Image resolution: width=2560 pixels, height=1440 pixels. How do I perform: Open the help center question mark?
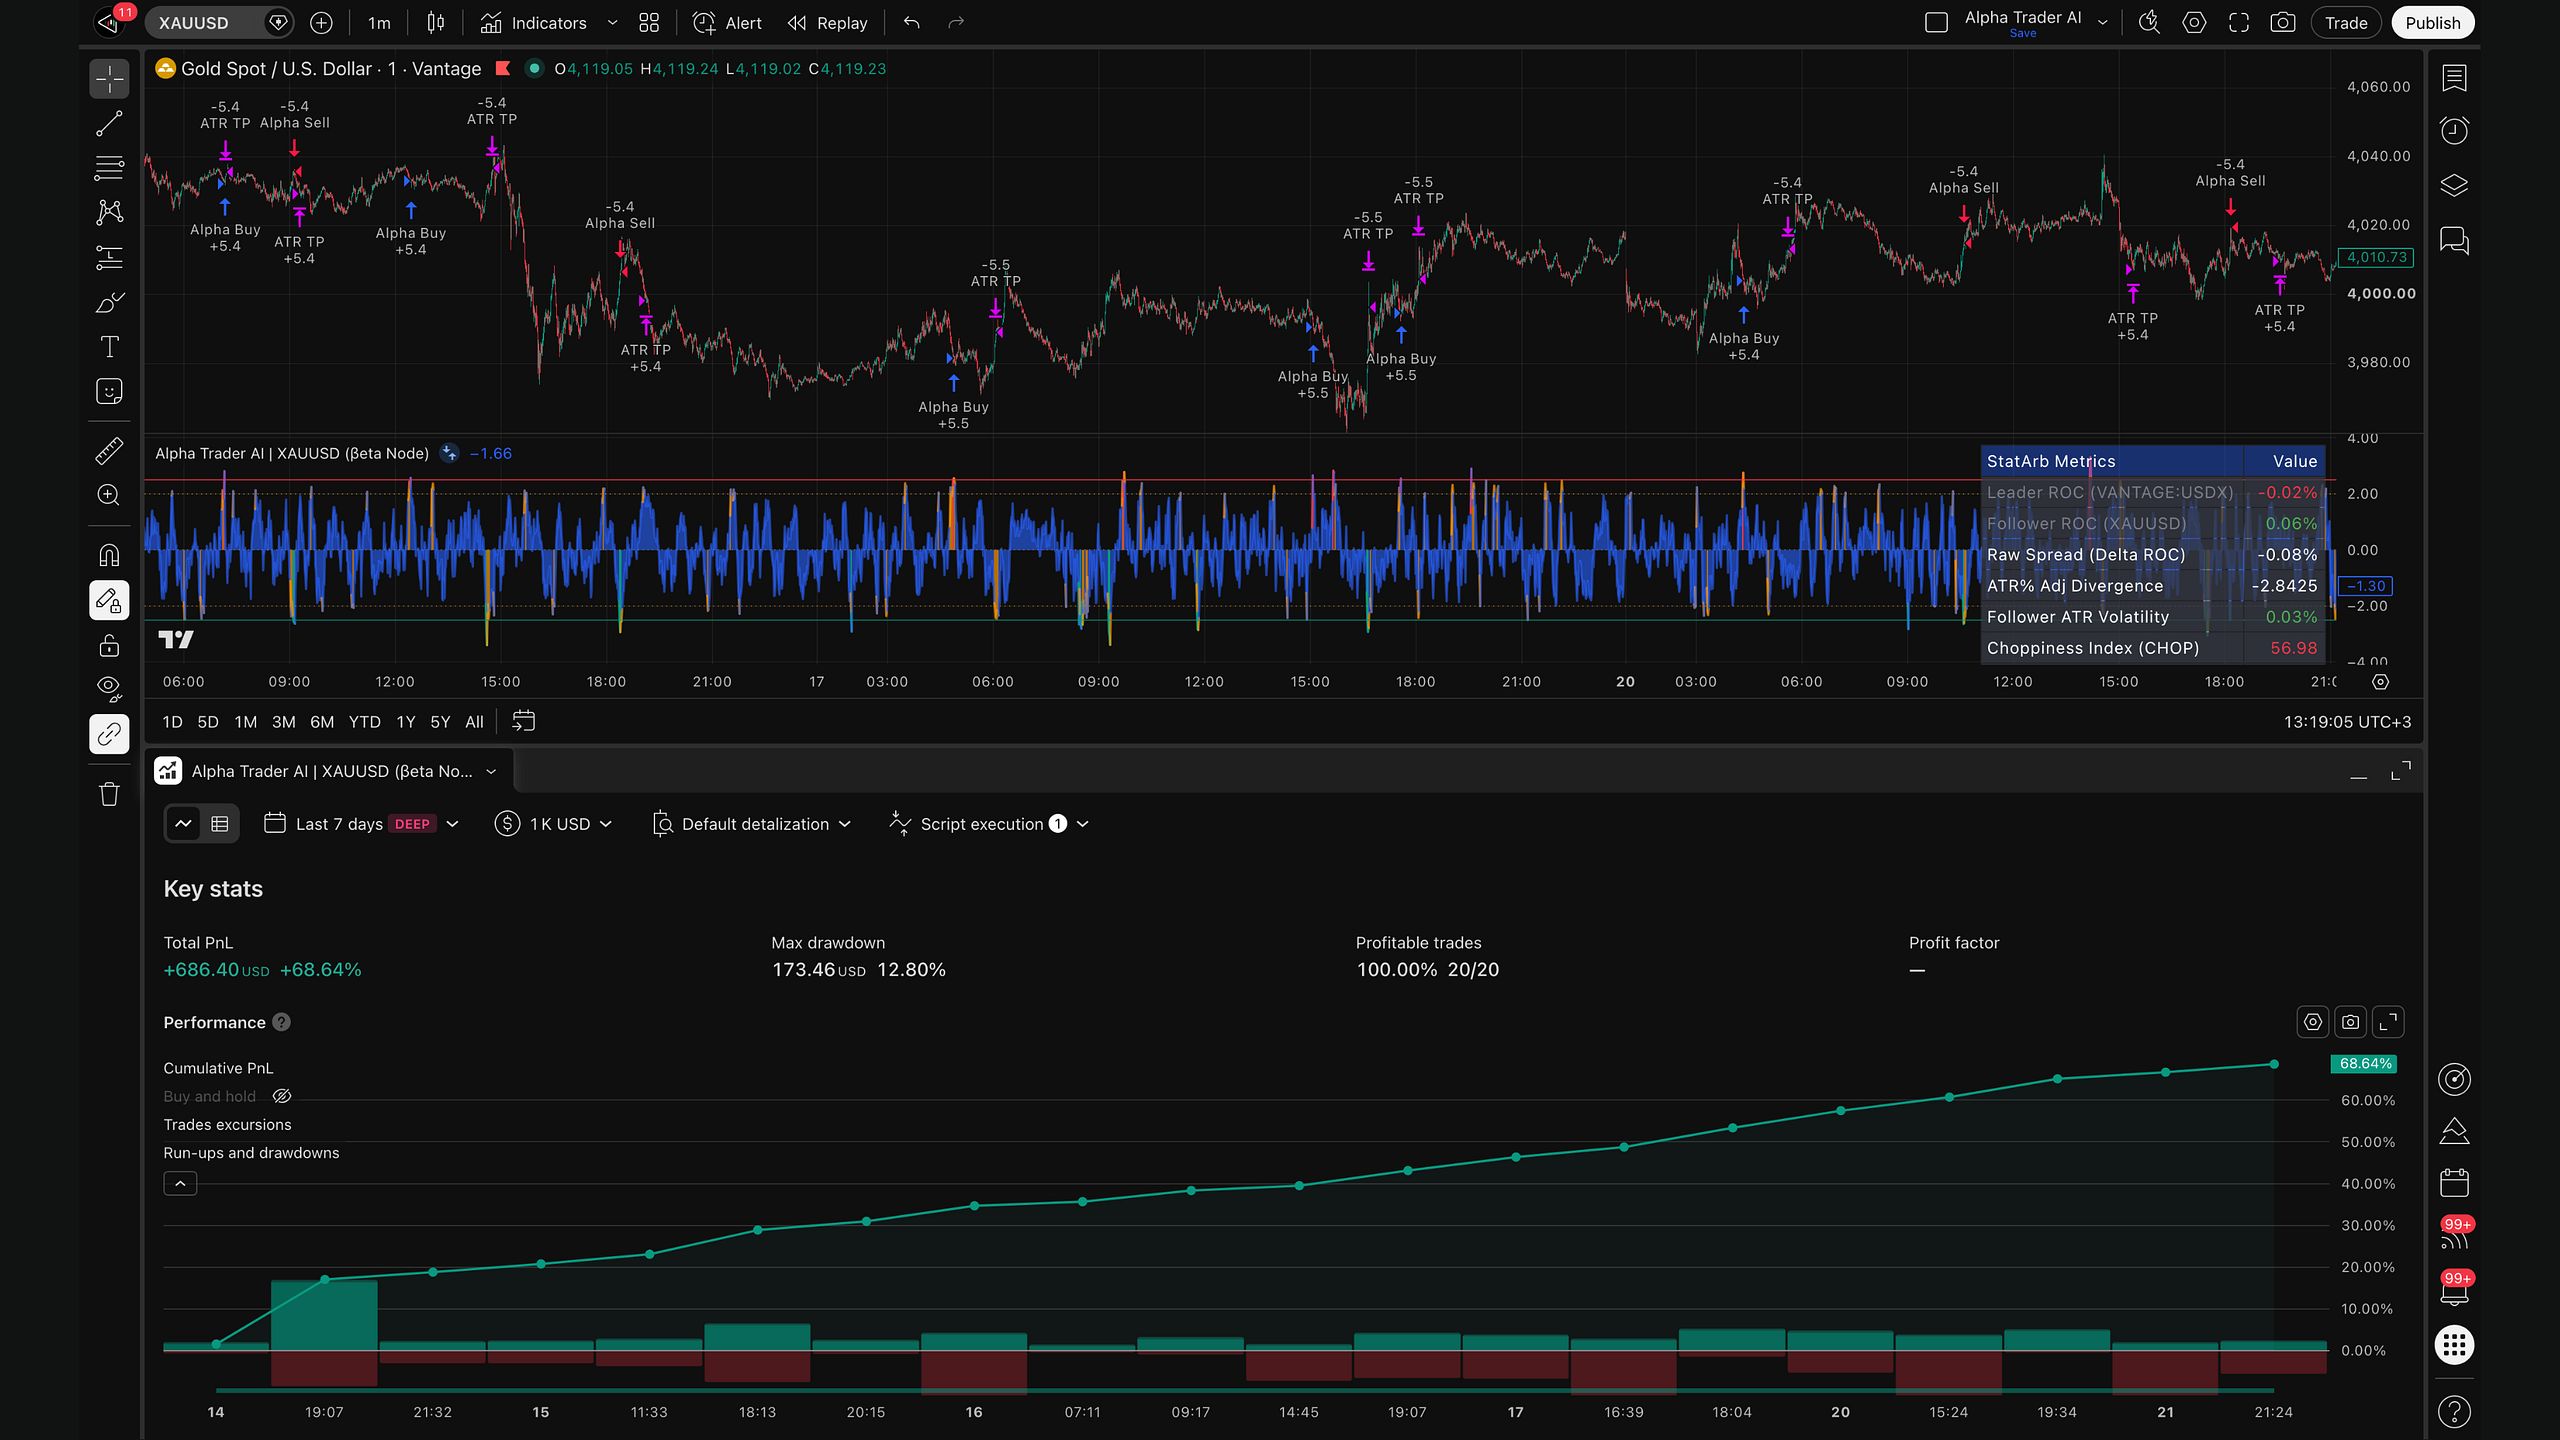coord(2454,1412)
